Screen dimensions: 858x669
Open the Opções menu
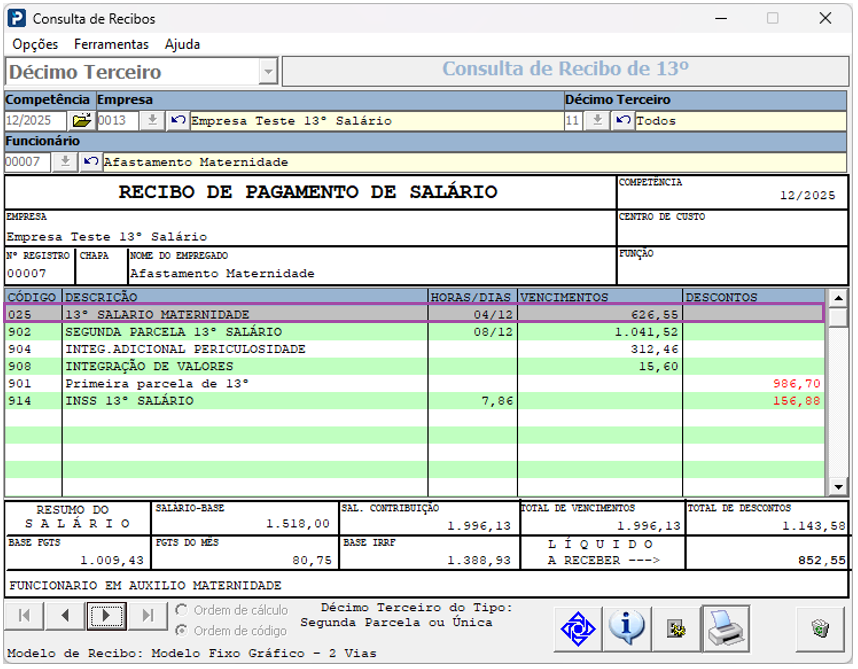click(35, 44)
